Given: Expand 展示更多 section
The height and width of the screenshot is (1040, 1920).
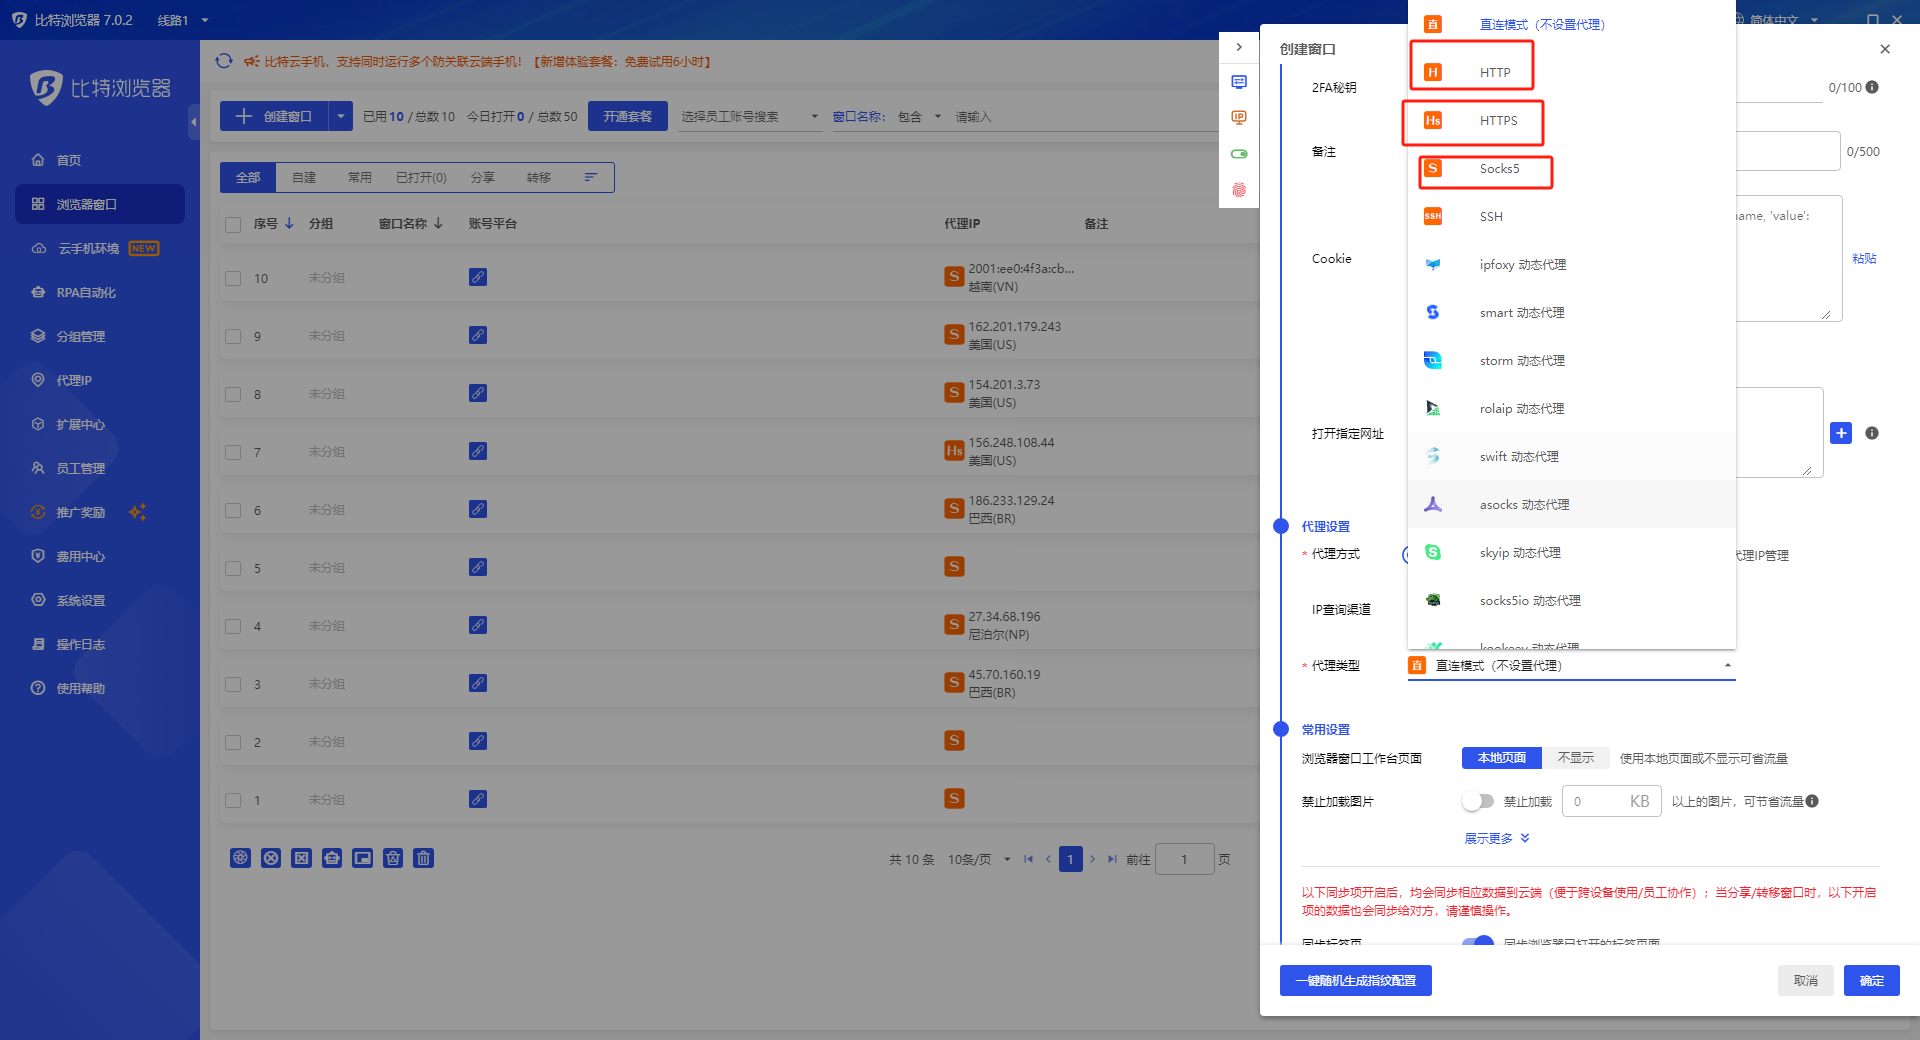Looking at the screenshot, I should click(x=1497, y=838).
